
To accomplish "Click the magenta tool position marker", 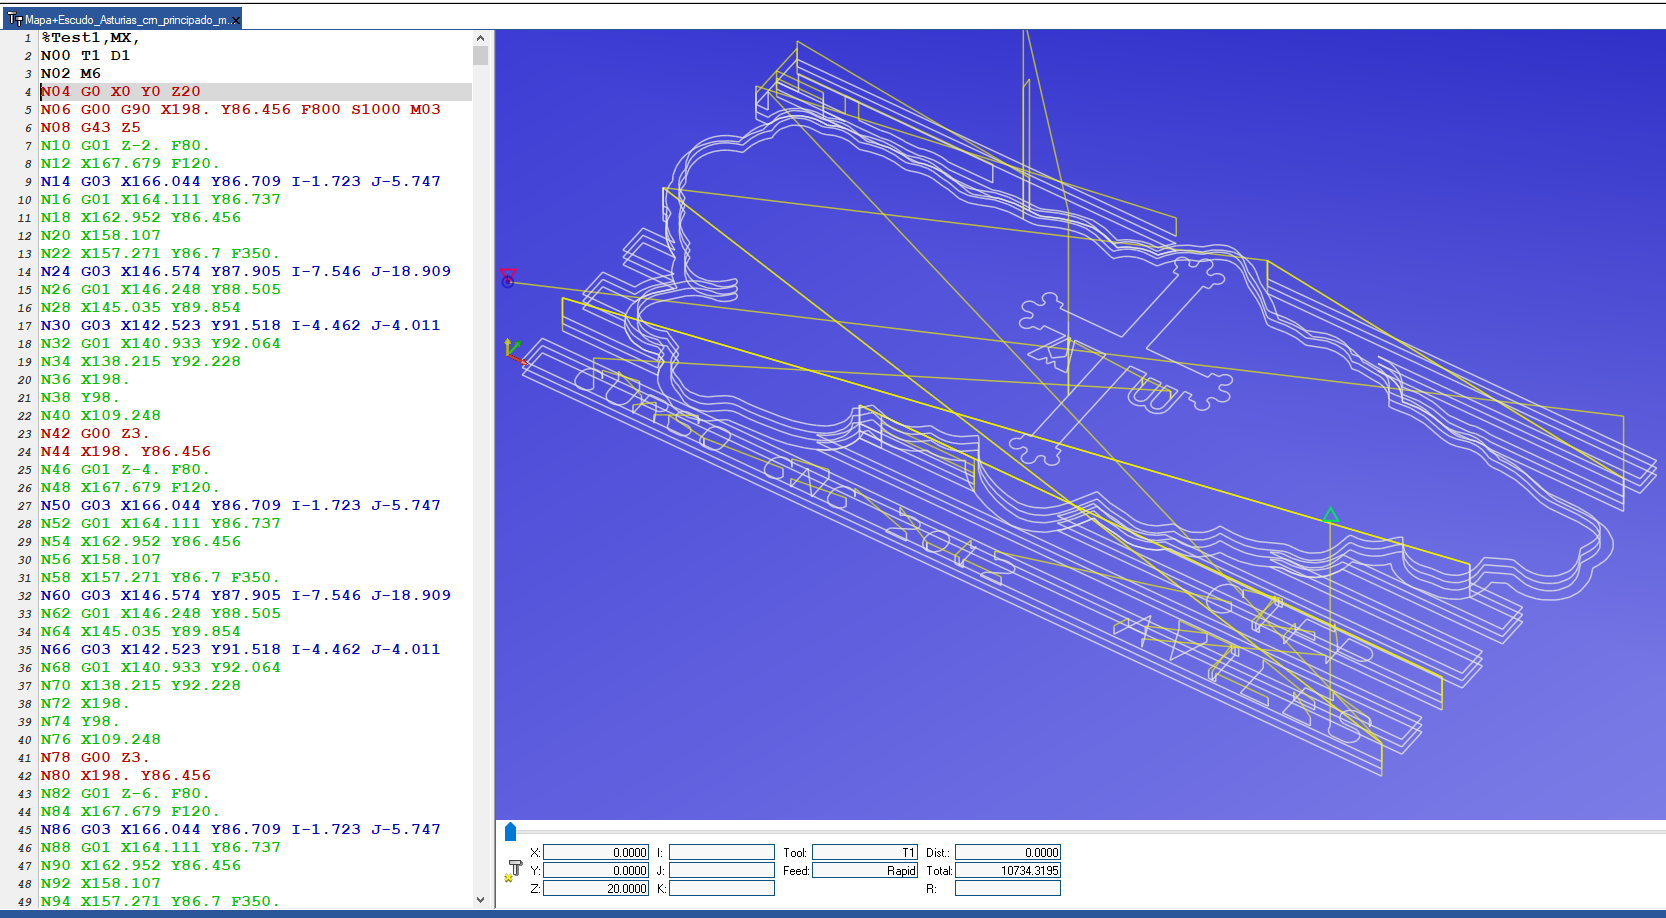I will 508,277.
